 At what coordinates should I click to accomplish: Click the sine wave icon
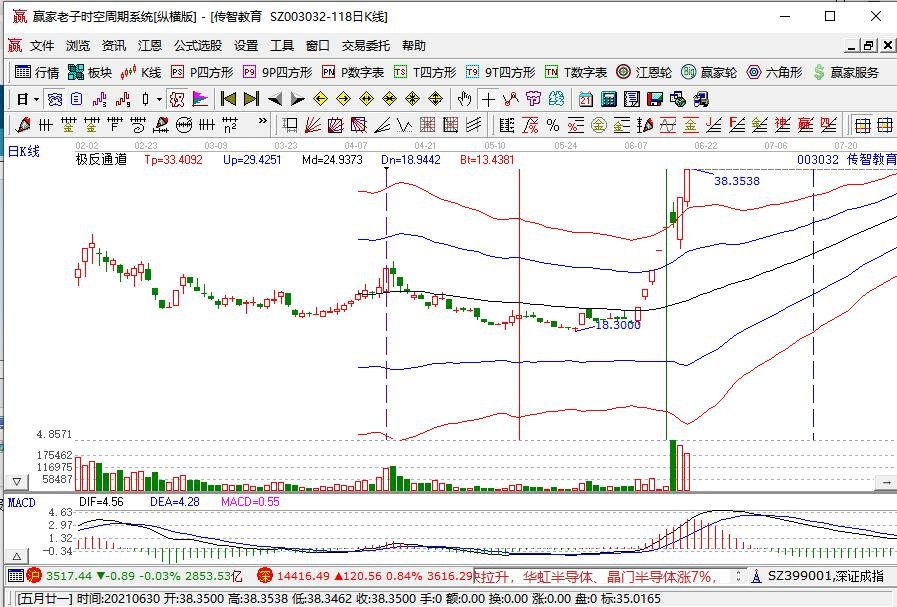[x=668, y=124]
